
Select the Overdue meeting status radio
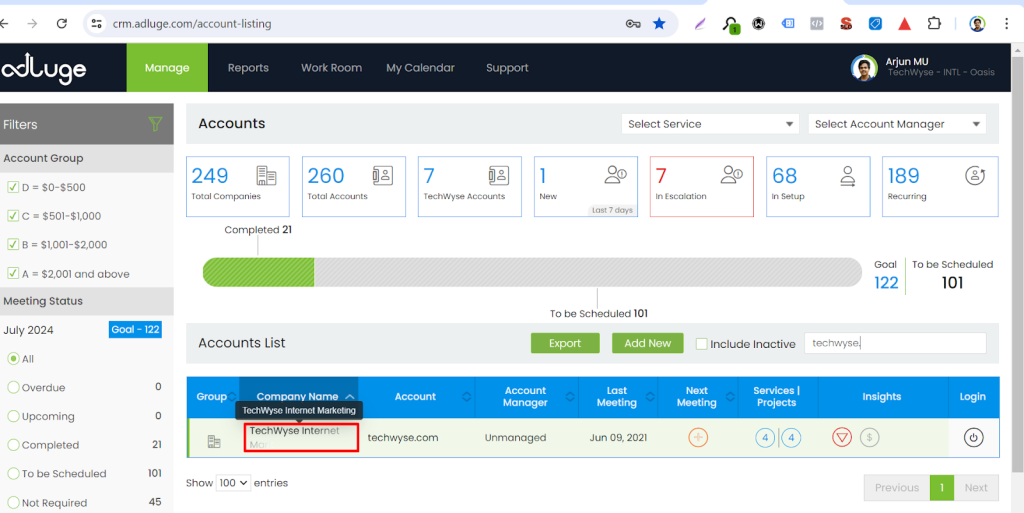pos(13,387)
